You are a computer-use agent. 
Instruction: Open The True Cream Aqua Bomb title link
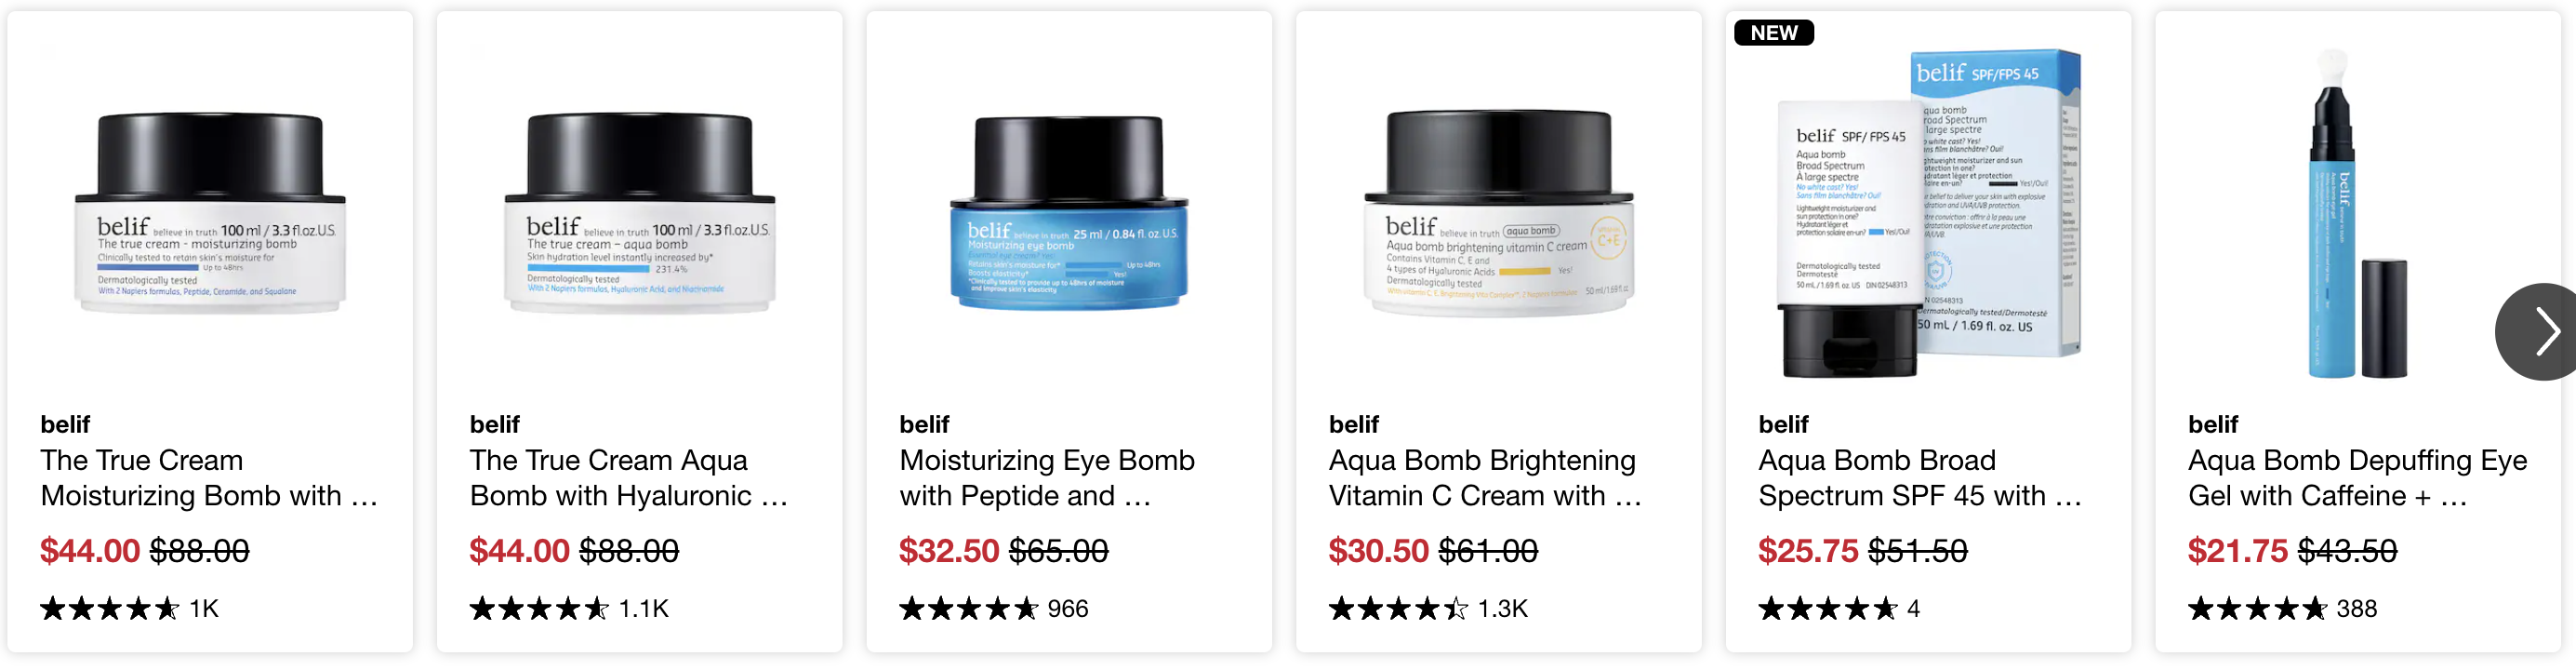pyautogui.click(x=629, y=478)
